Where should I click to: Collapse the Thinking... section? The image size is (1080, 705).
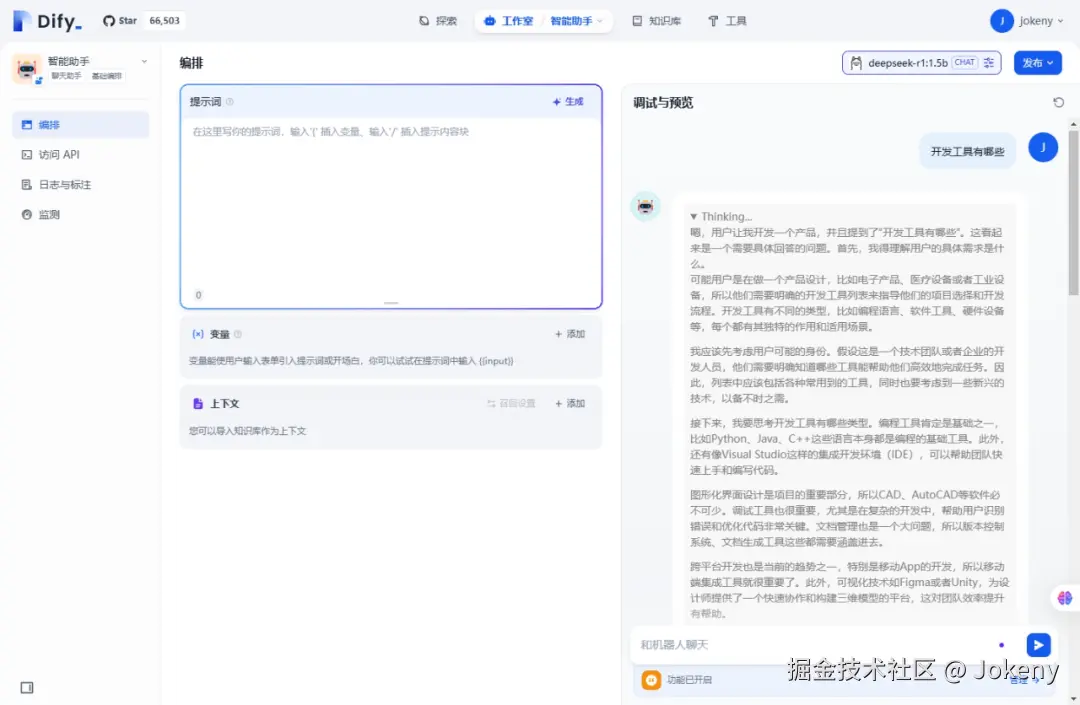(721, 216)
